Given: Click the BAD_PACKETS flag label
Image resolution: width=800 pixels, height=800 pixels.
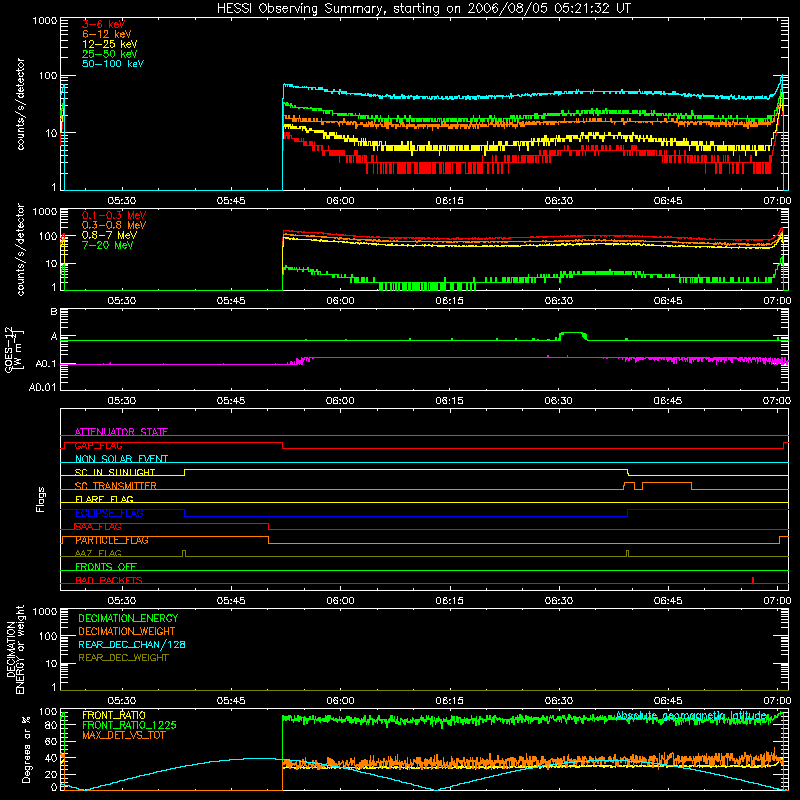Looking at the screenshot, I should [x=109, y=580].
